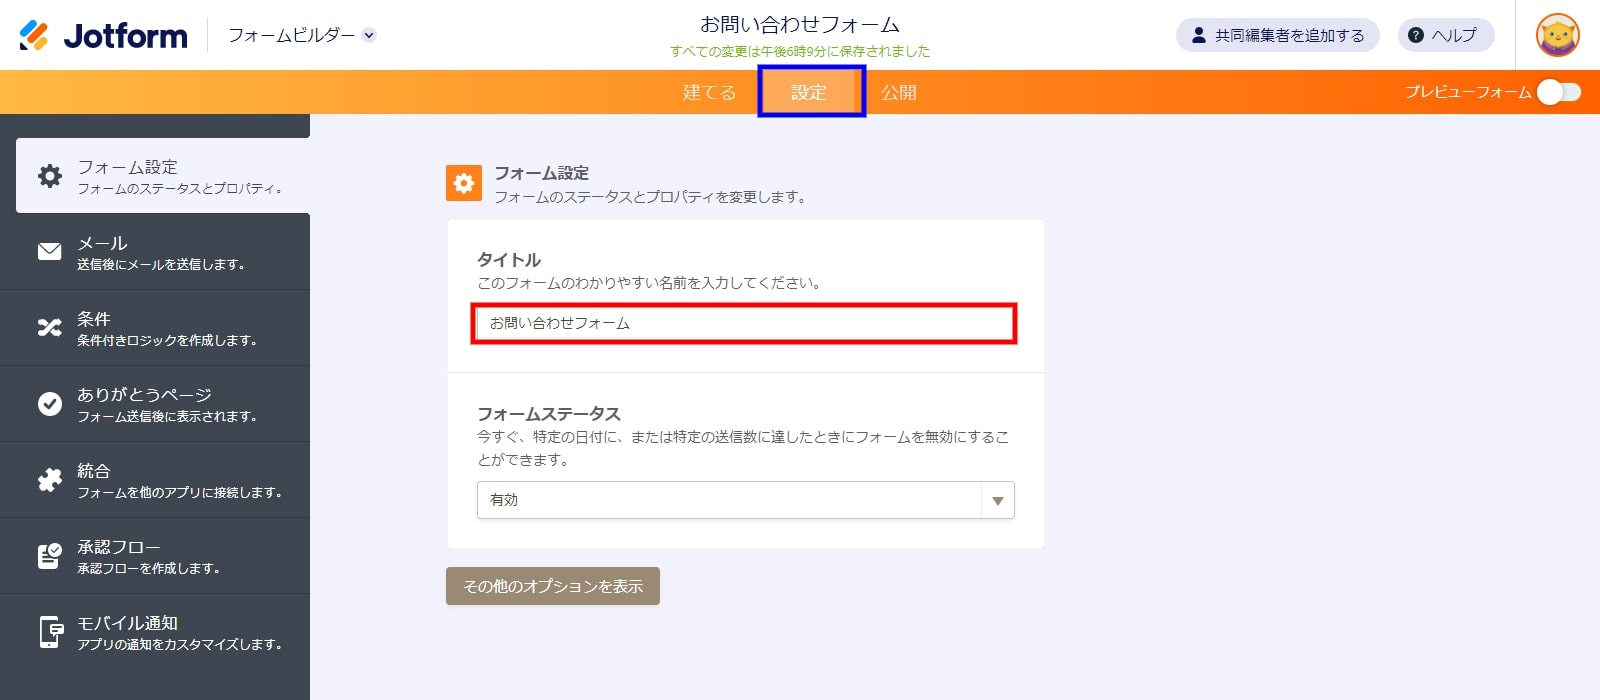
Task: Click 共同編集者を追加する button
Action: pos(1277,35)
